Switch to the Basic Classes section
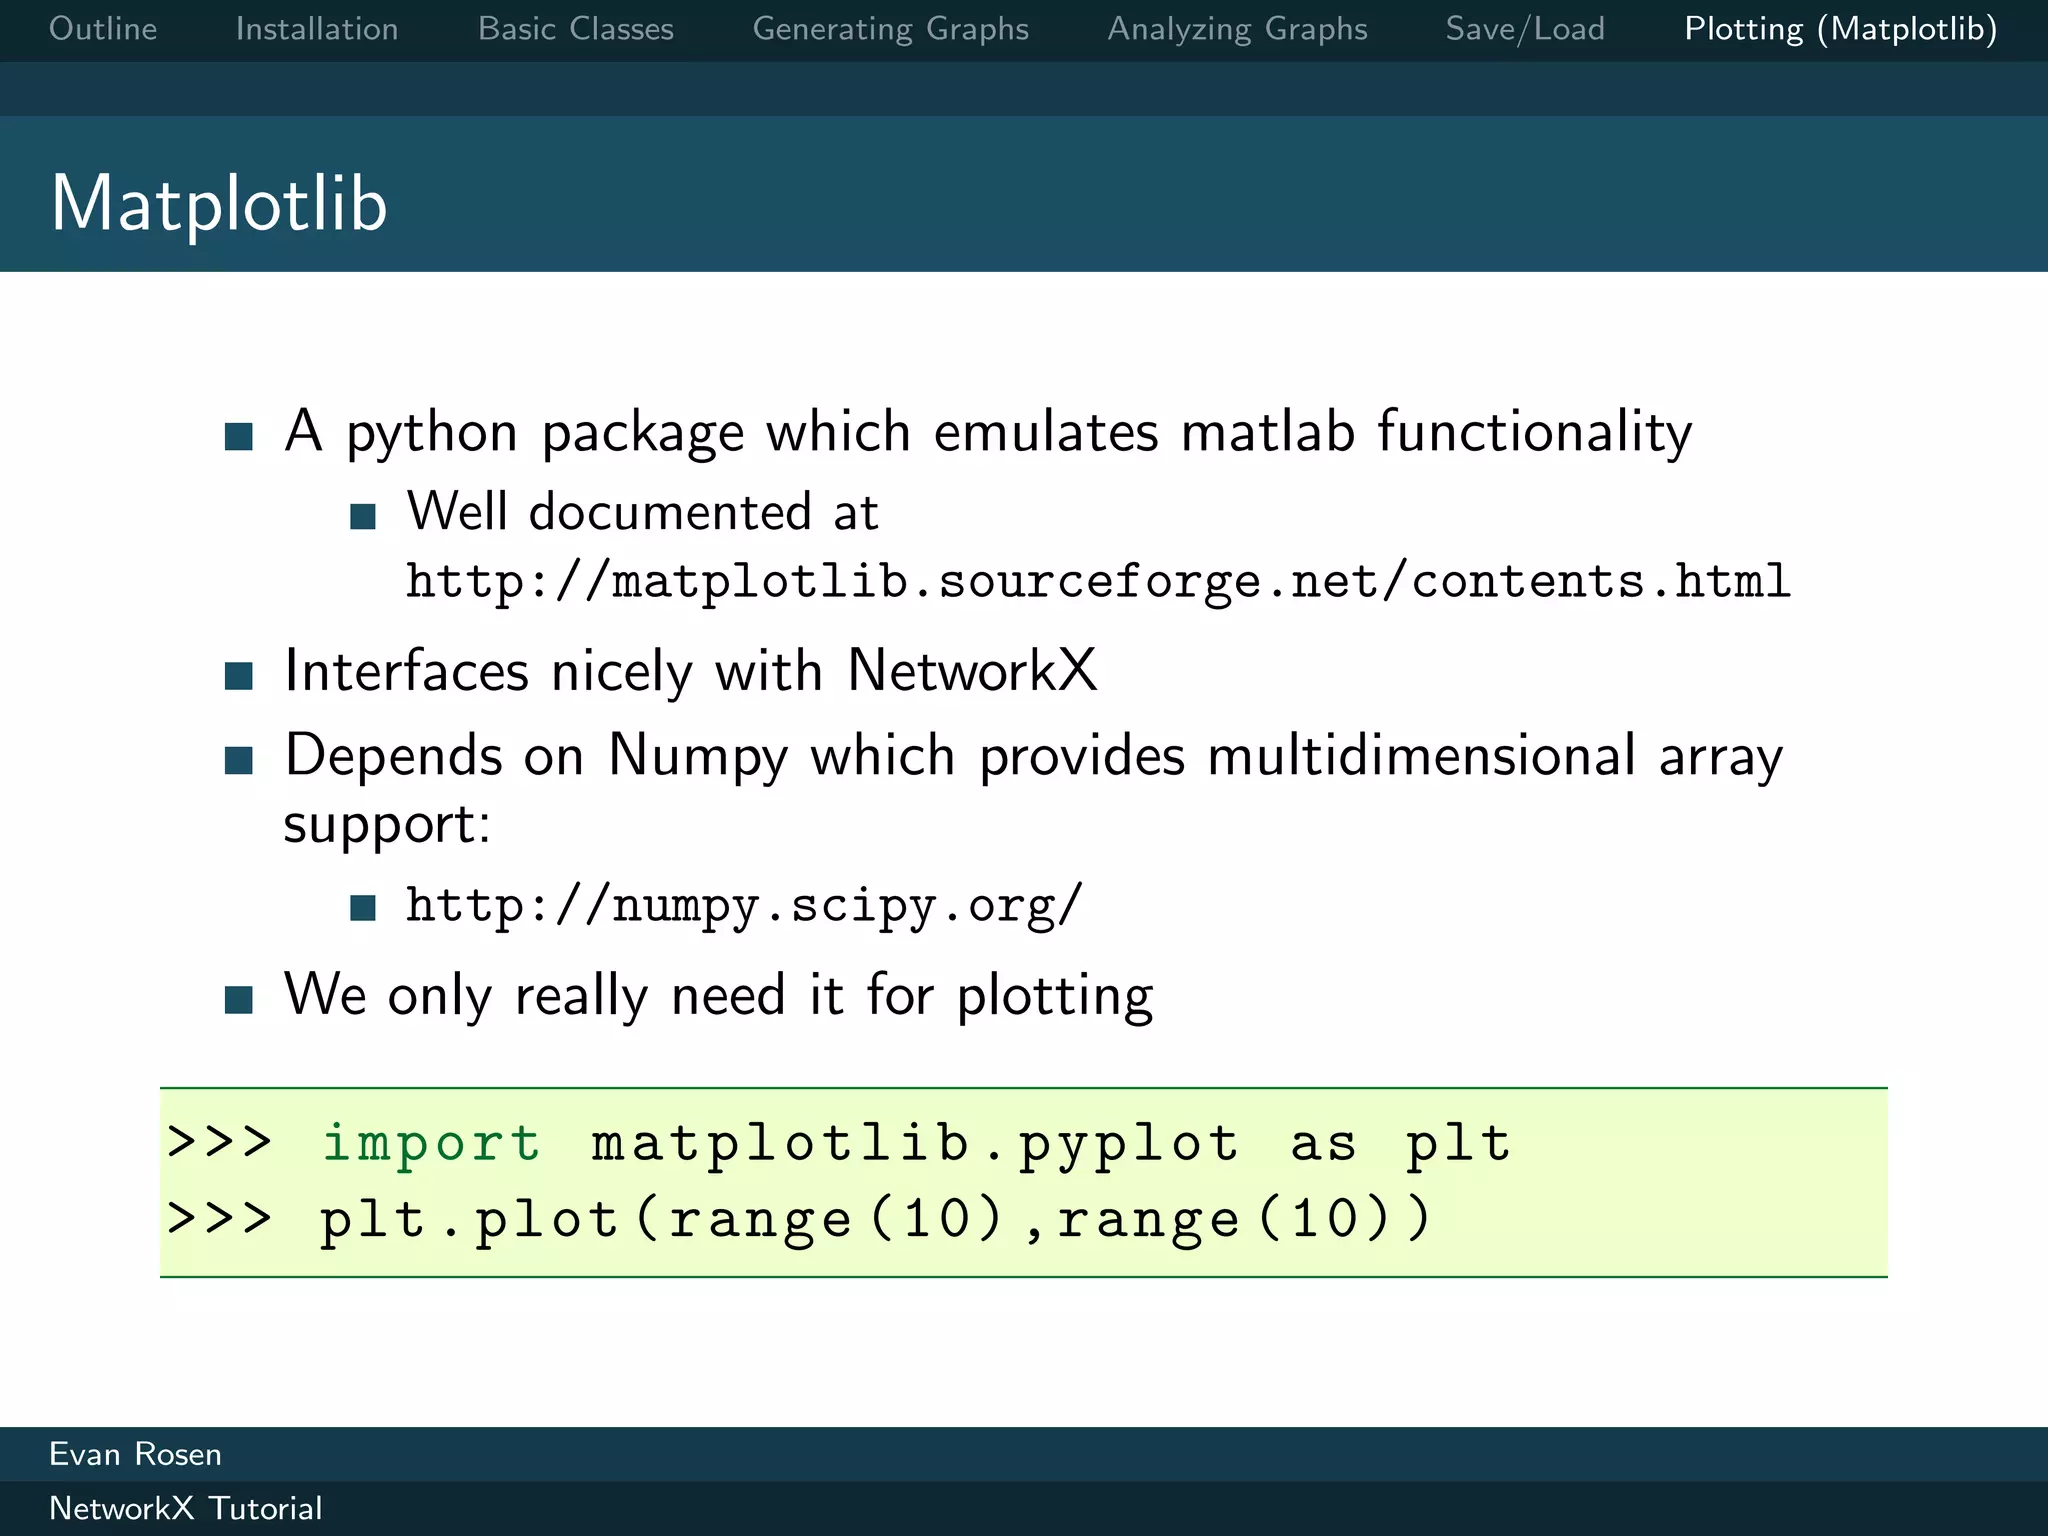The height and width of the screenshot is (1536, 2048). tap(576, 29)
